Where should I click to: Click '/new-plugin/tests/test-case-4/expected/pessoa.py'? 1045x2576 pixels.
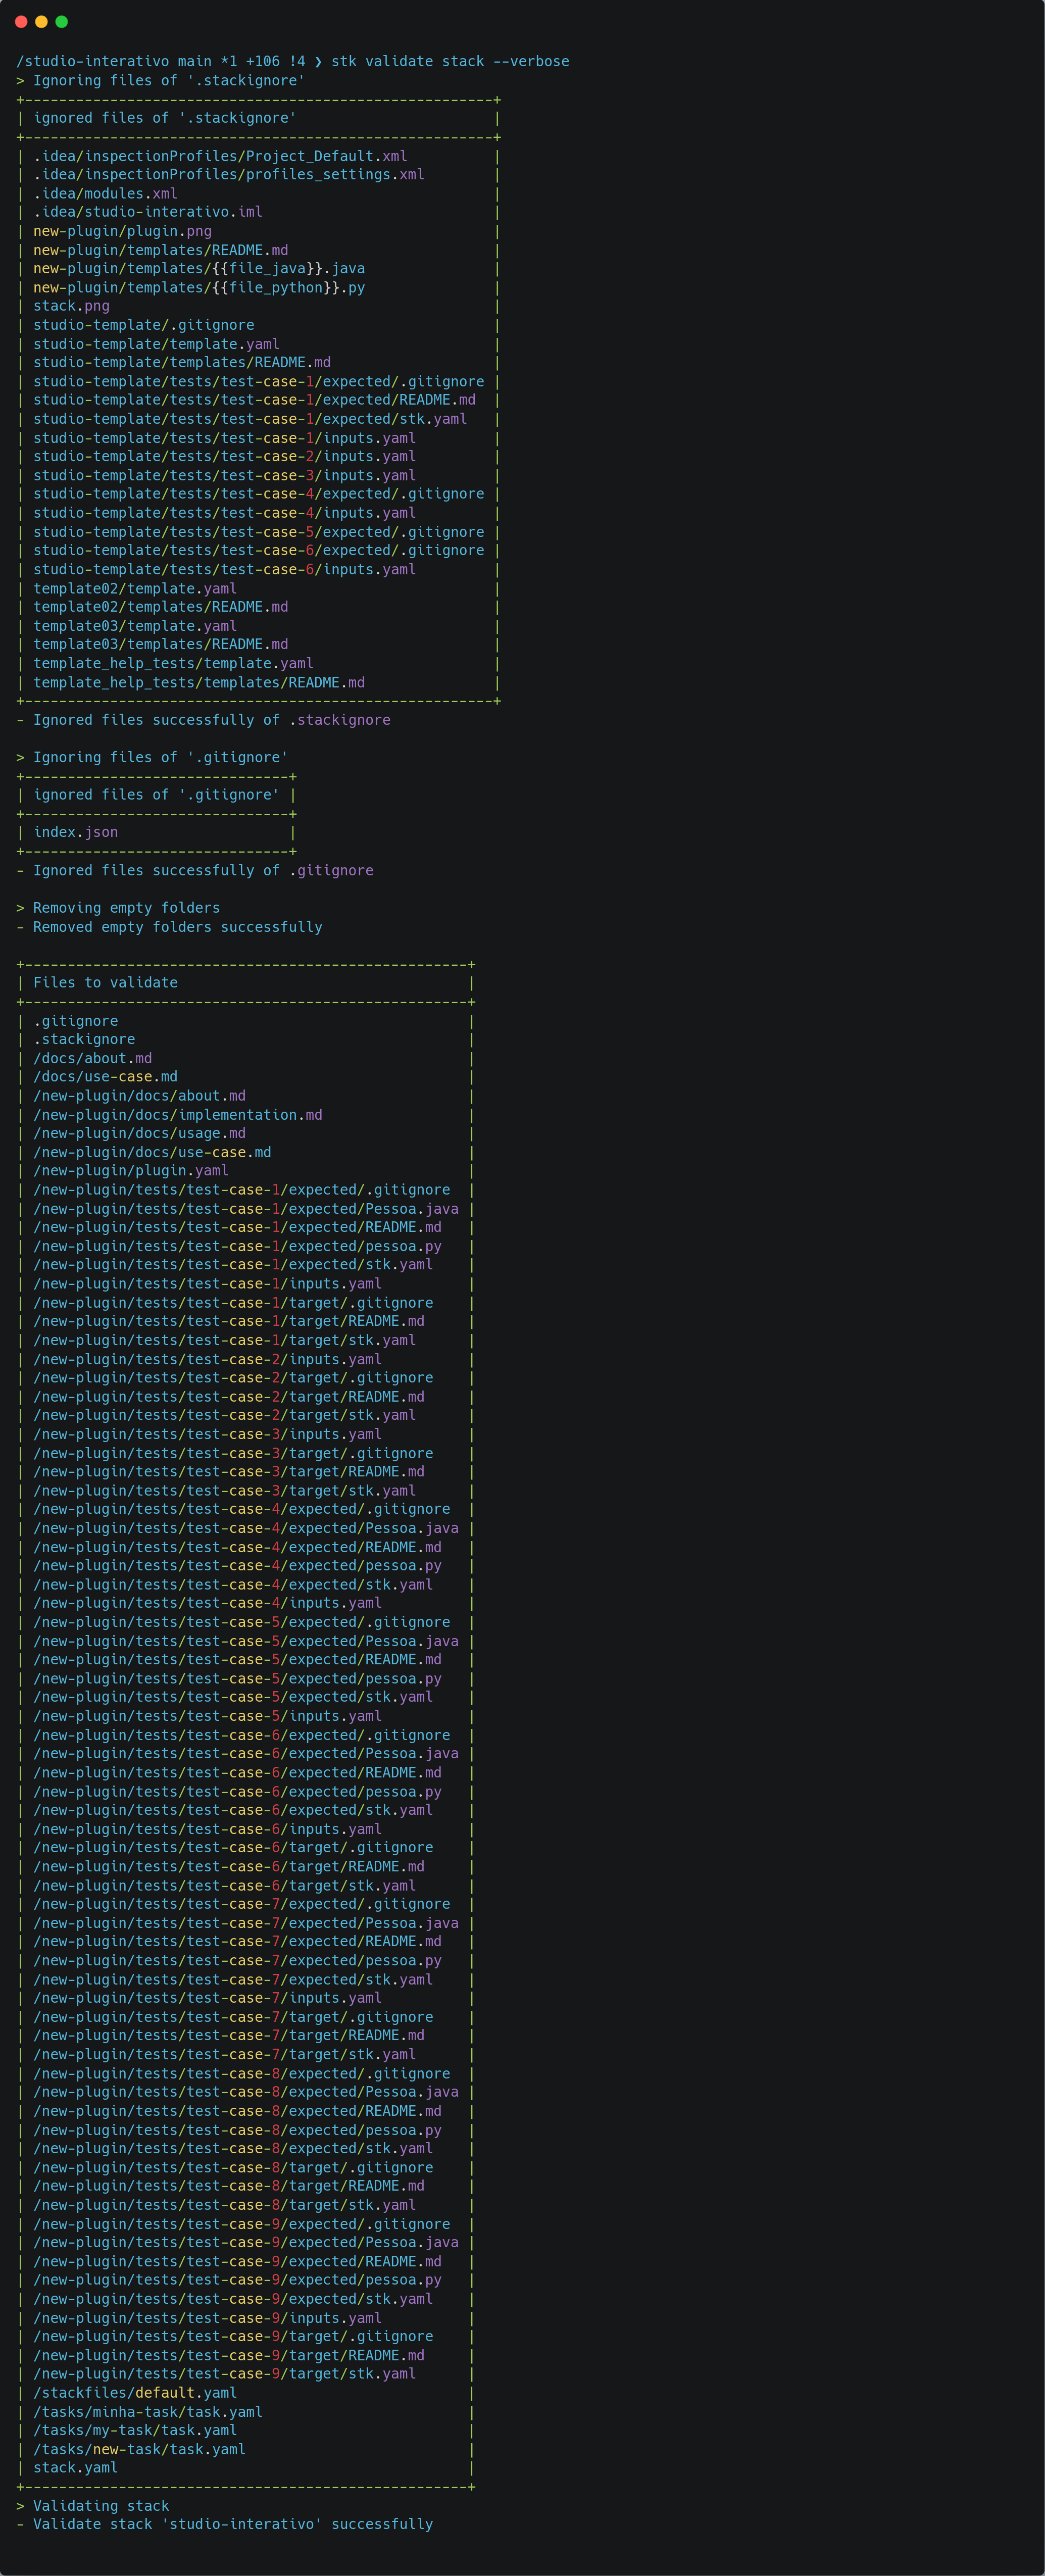pyautogui.click(x=237, y=1565)
